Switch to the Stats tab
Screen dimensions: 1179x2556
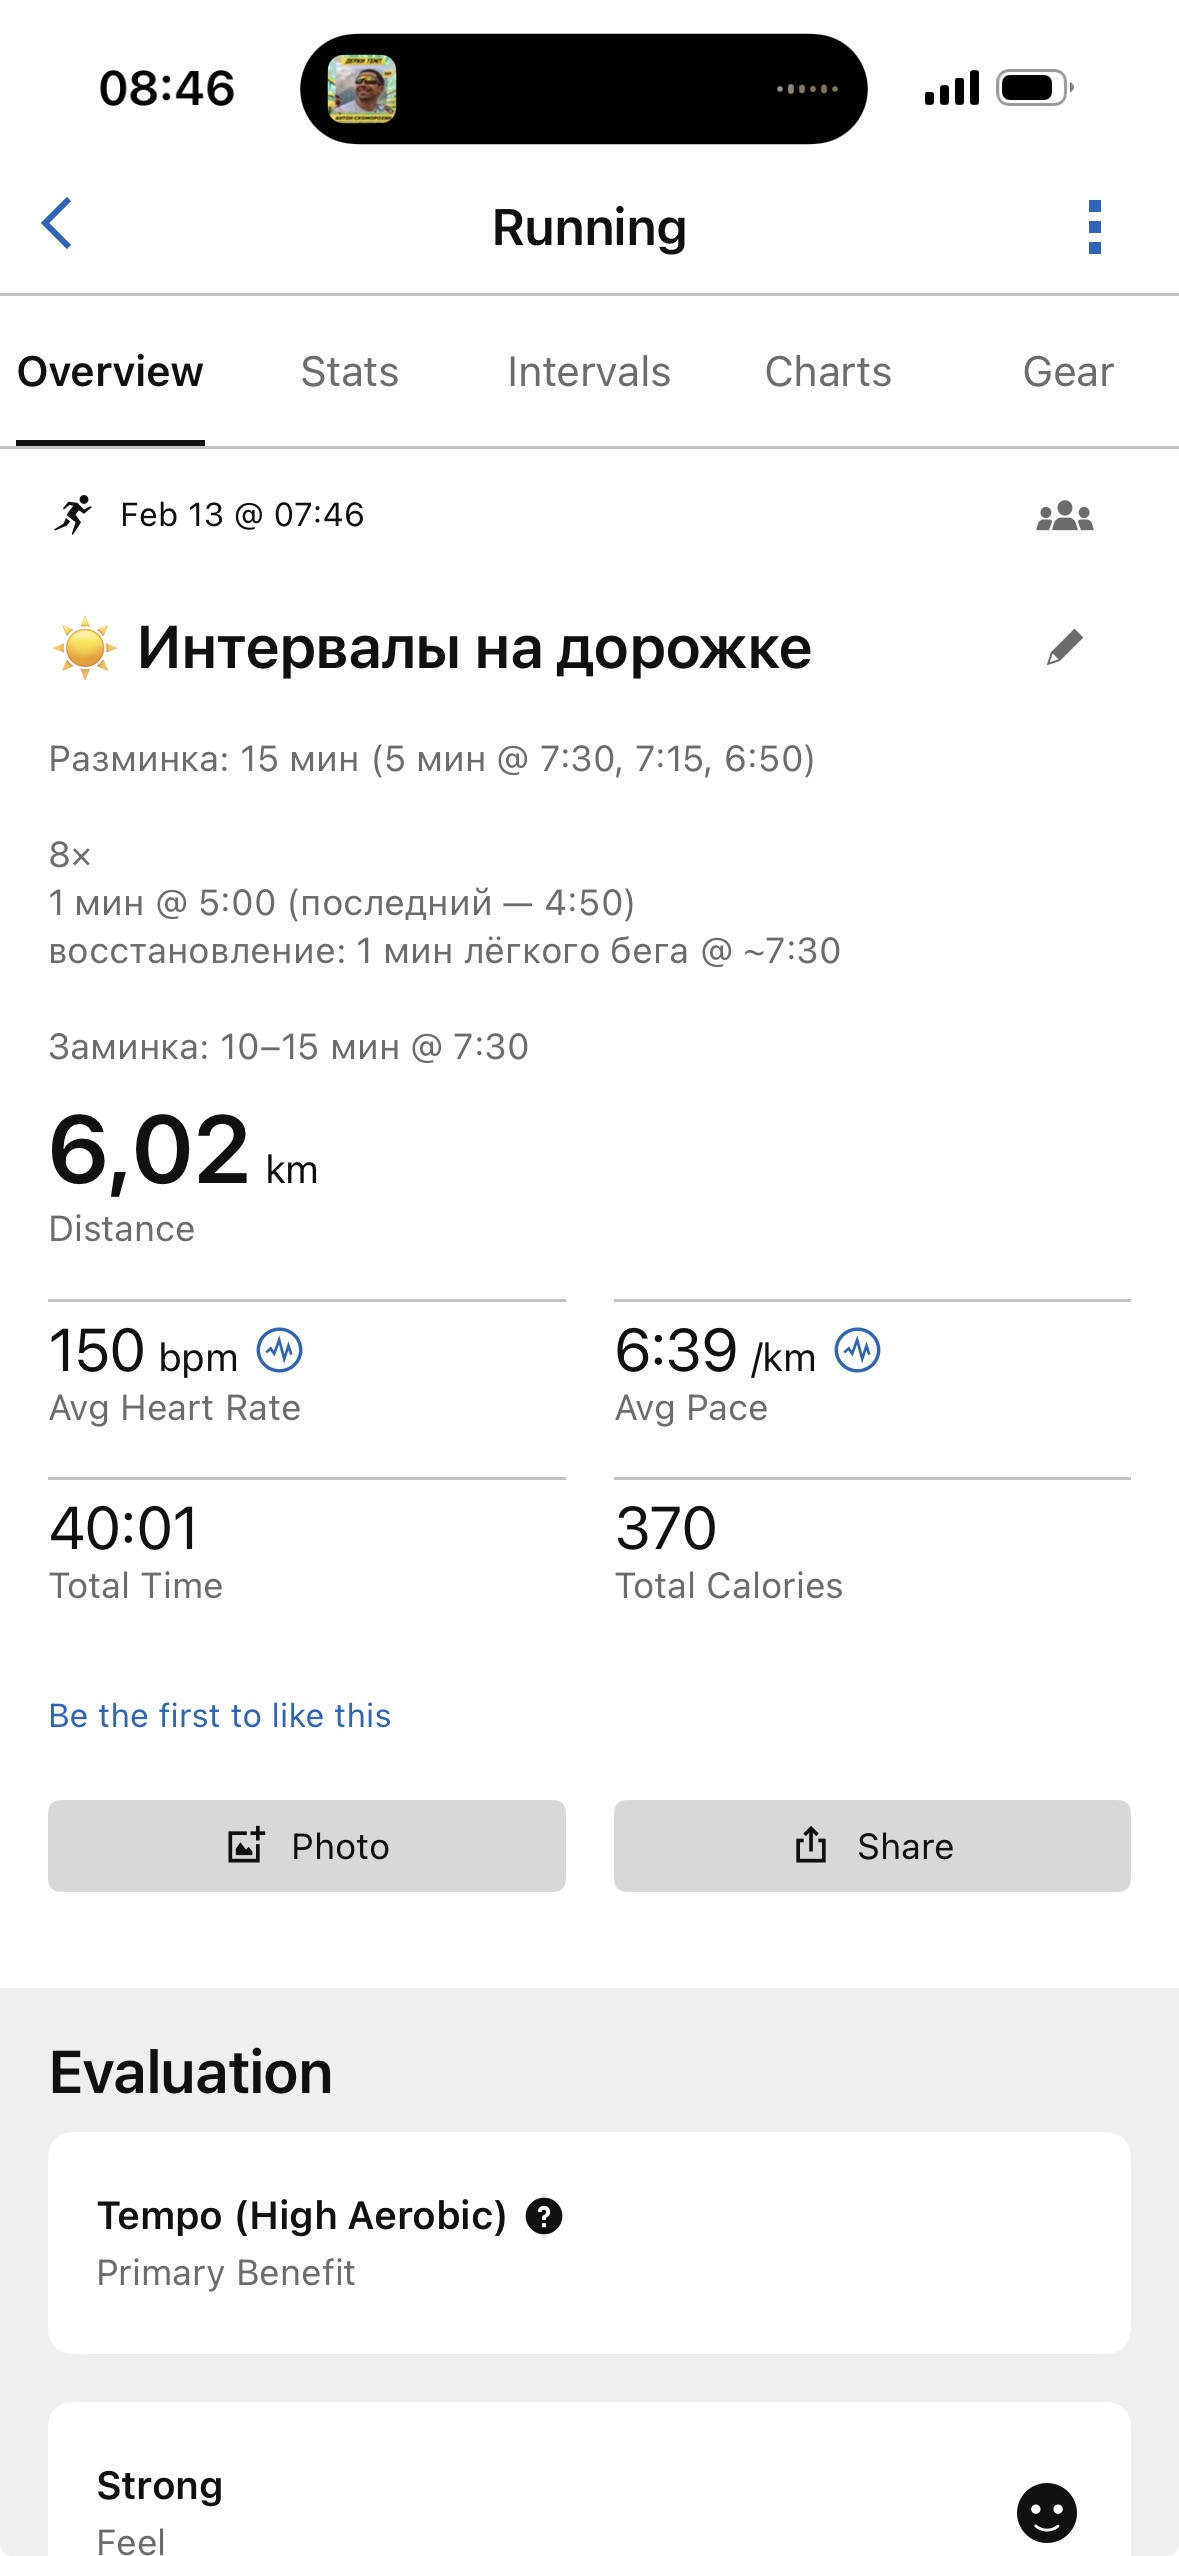tap(350, 372)
